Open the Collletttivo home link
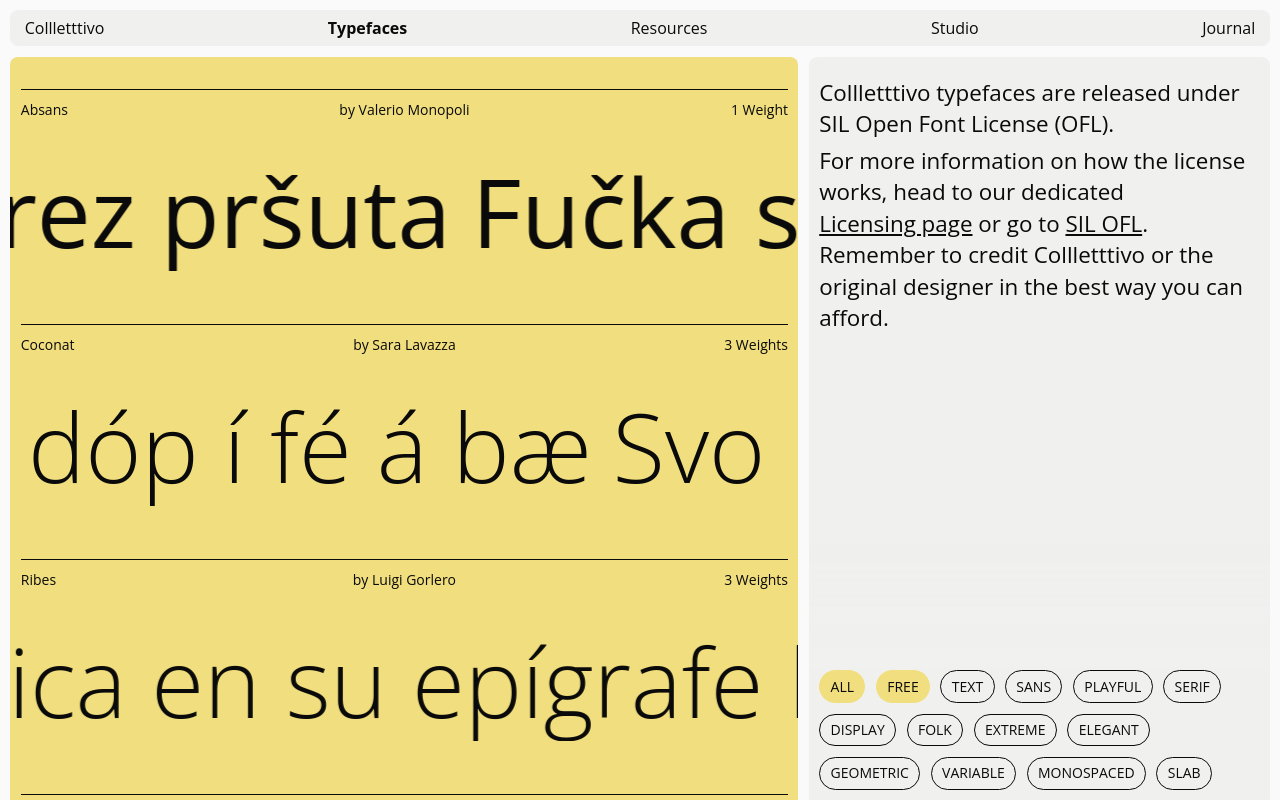 [x=64, y=28]
